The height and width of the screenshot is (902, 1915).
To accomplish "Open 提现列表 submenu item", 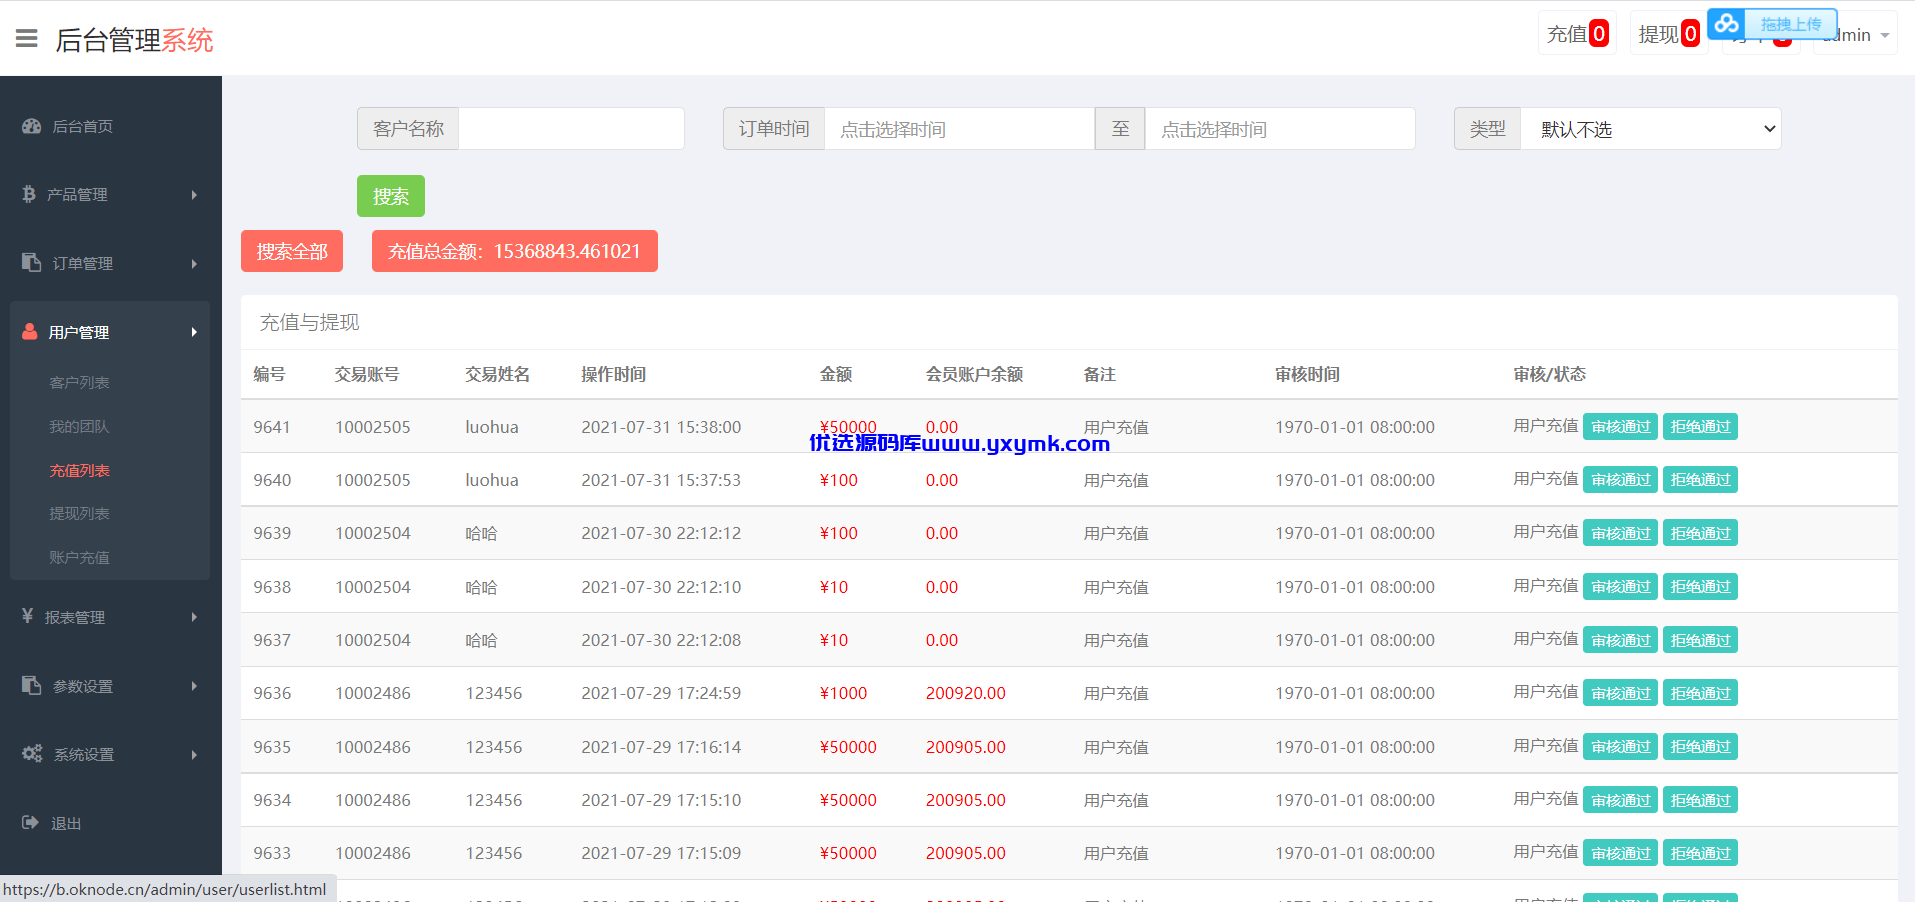I will pyautogui.click(x=79, y=513).
